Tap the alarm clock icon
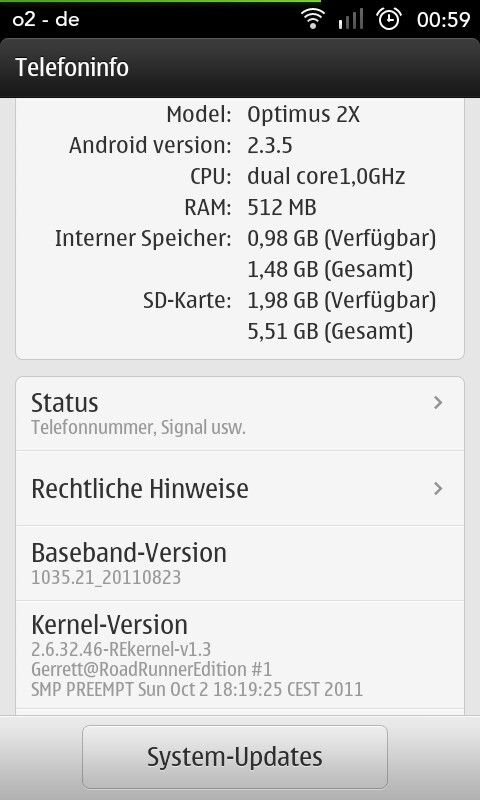 coord(389,19)
